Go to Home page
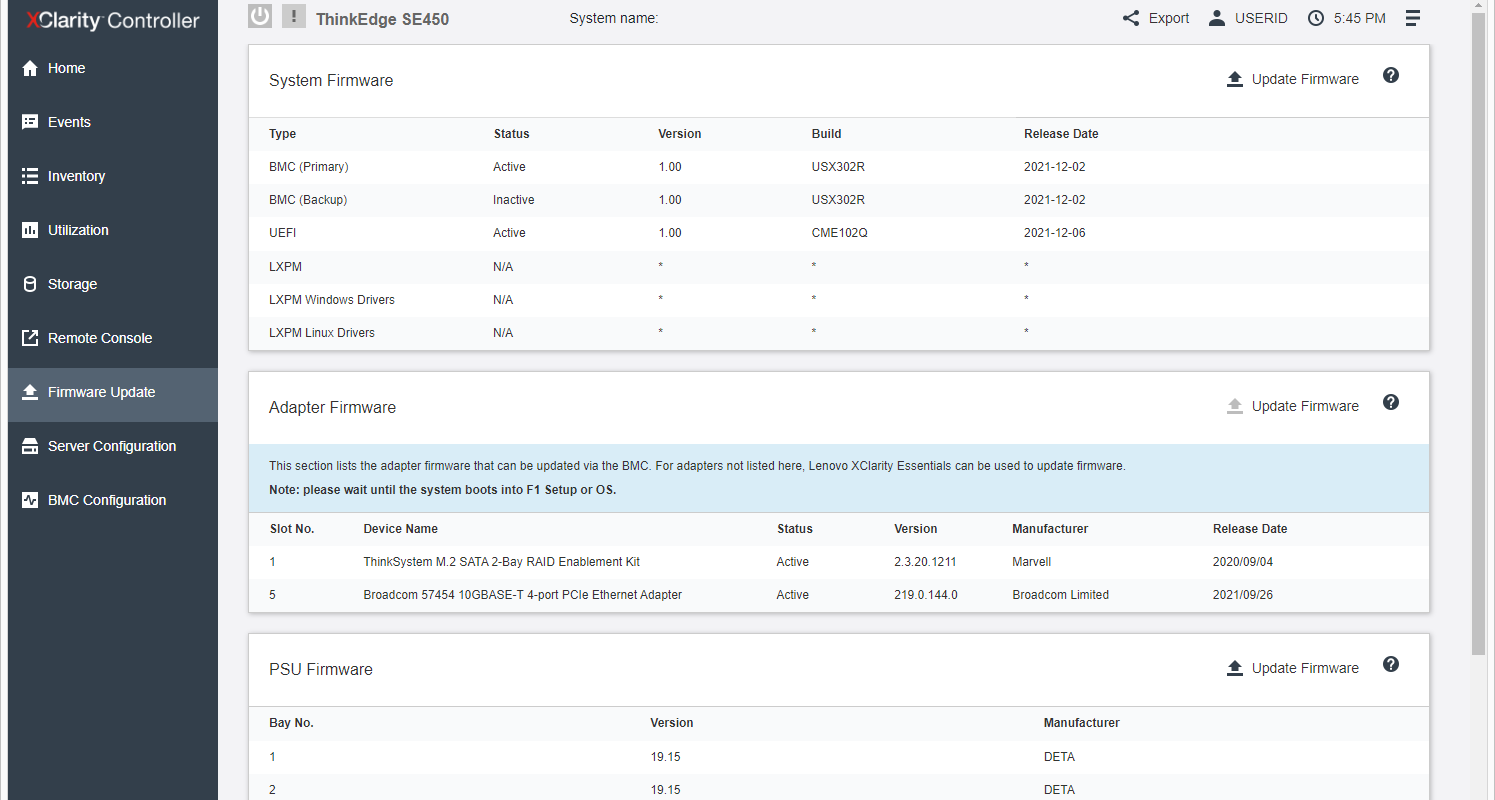1495x800 pixels. [x=113, y=68]
